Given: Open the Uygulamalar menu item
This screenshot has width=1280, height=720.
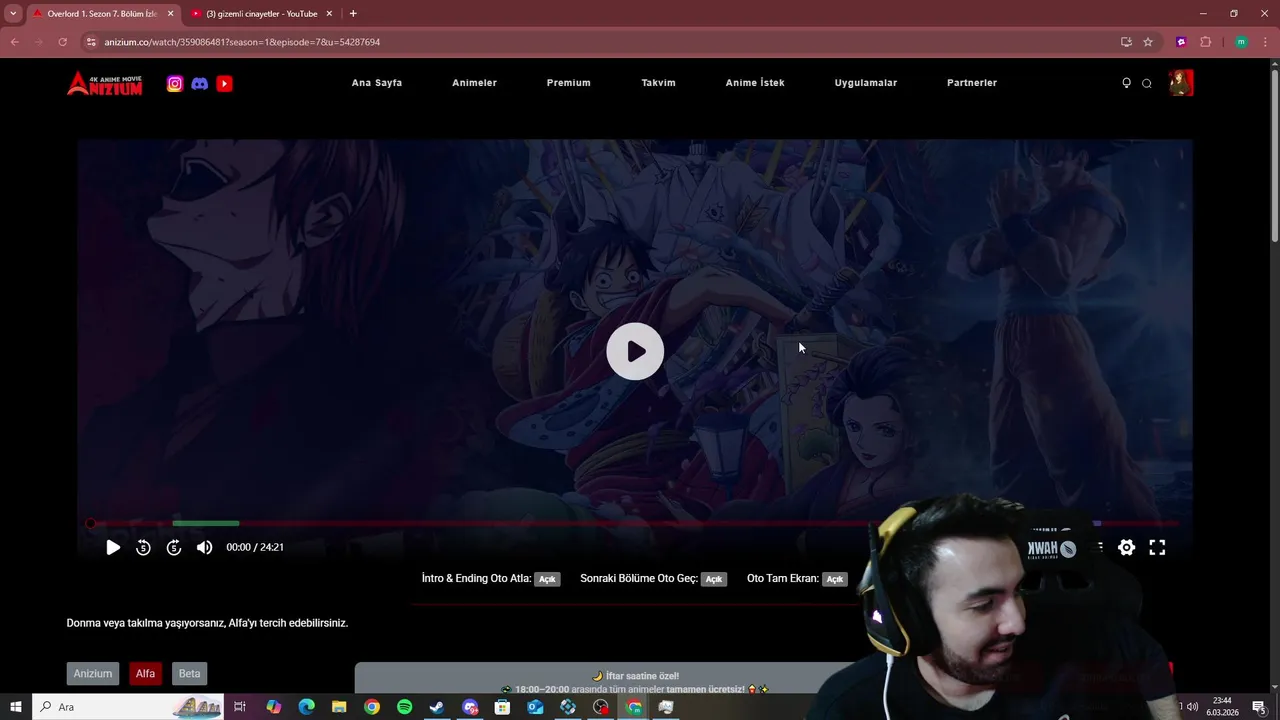Looking at the screenshot, I should click(x=866, y=83).
